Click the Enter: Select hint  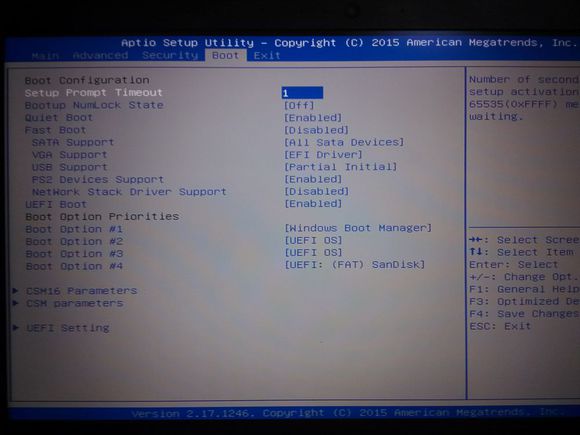(x=513, y=265)
